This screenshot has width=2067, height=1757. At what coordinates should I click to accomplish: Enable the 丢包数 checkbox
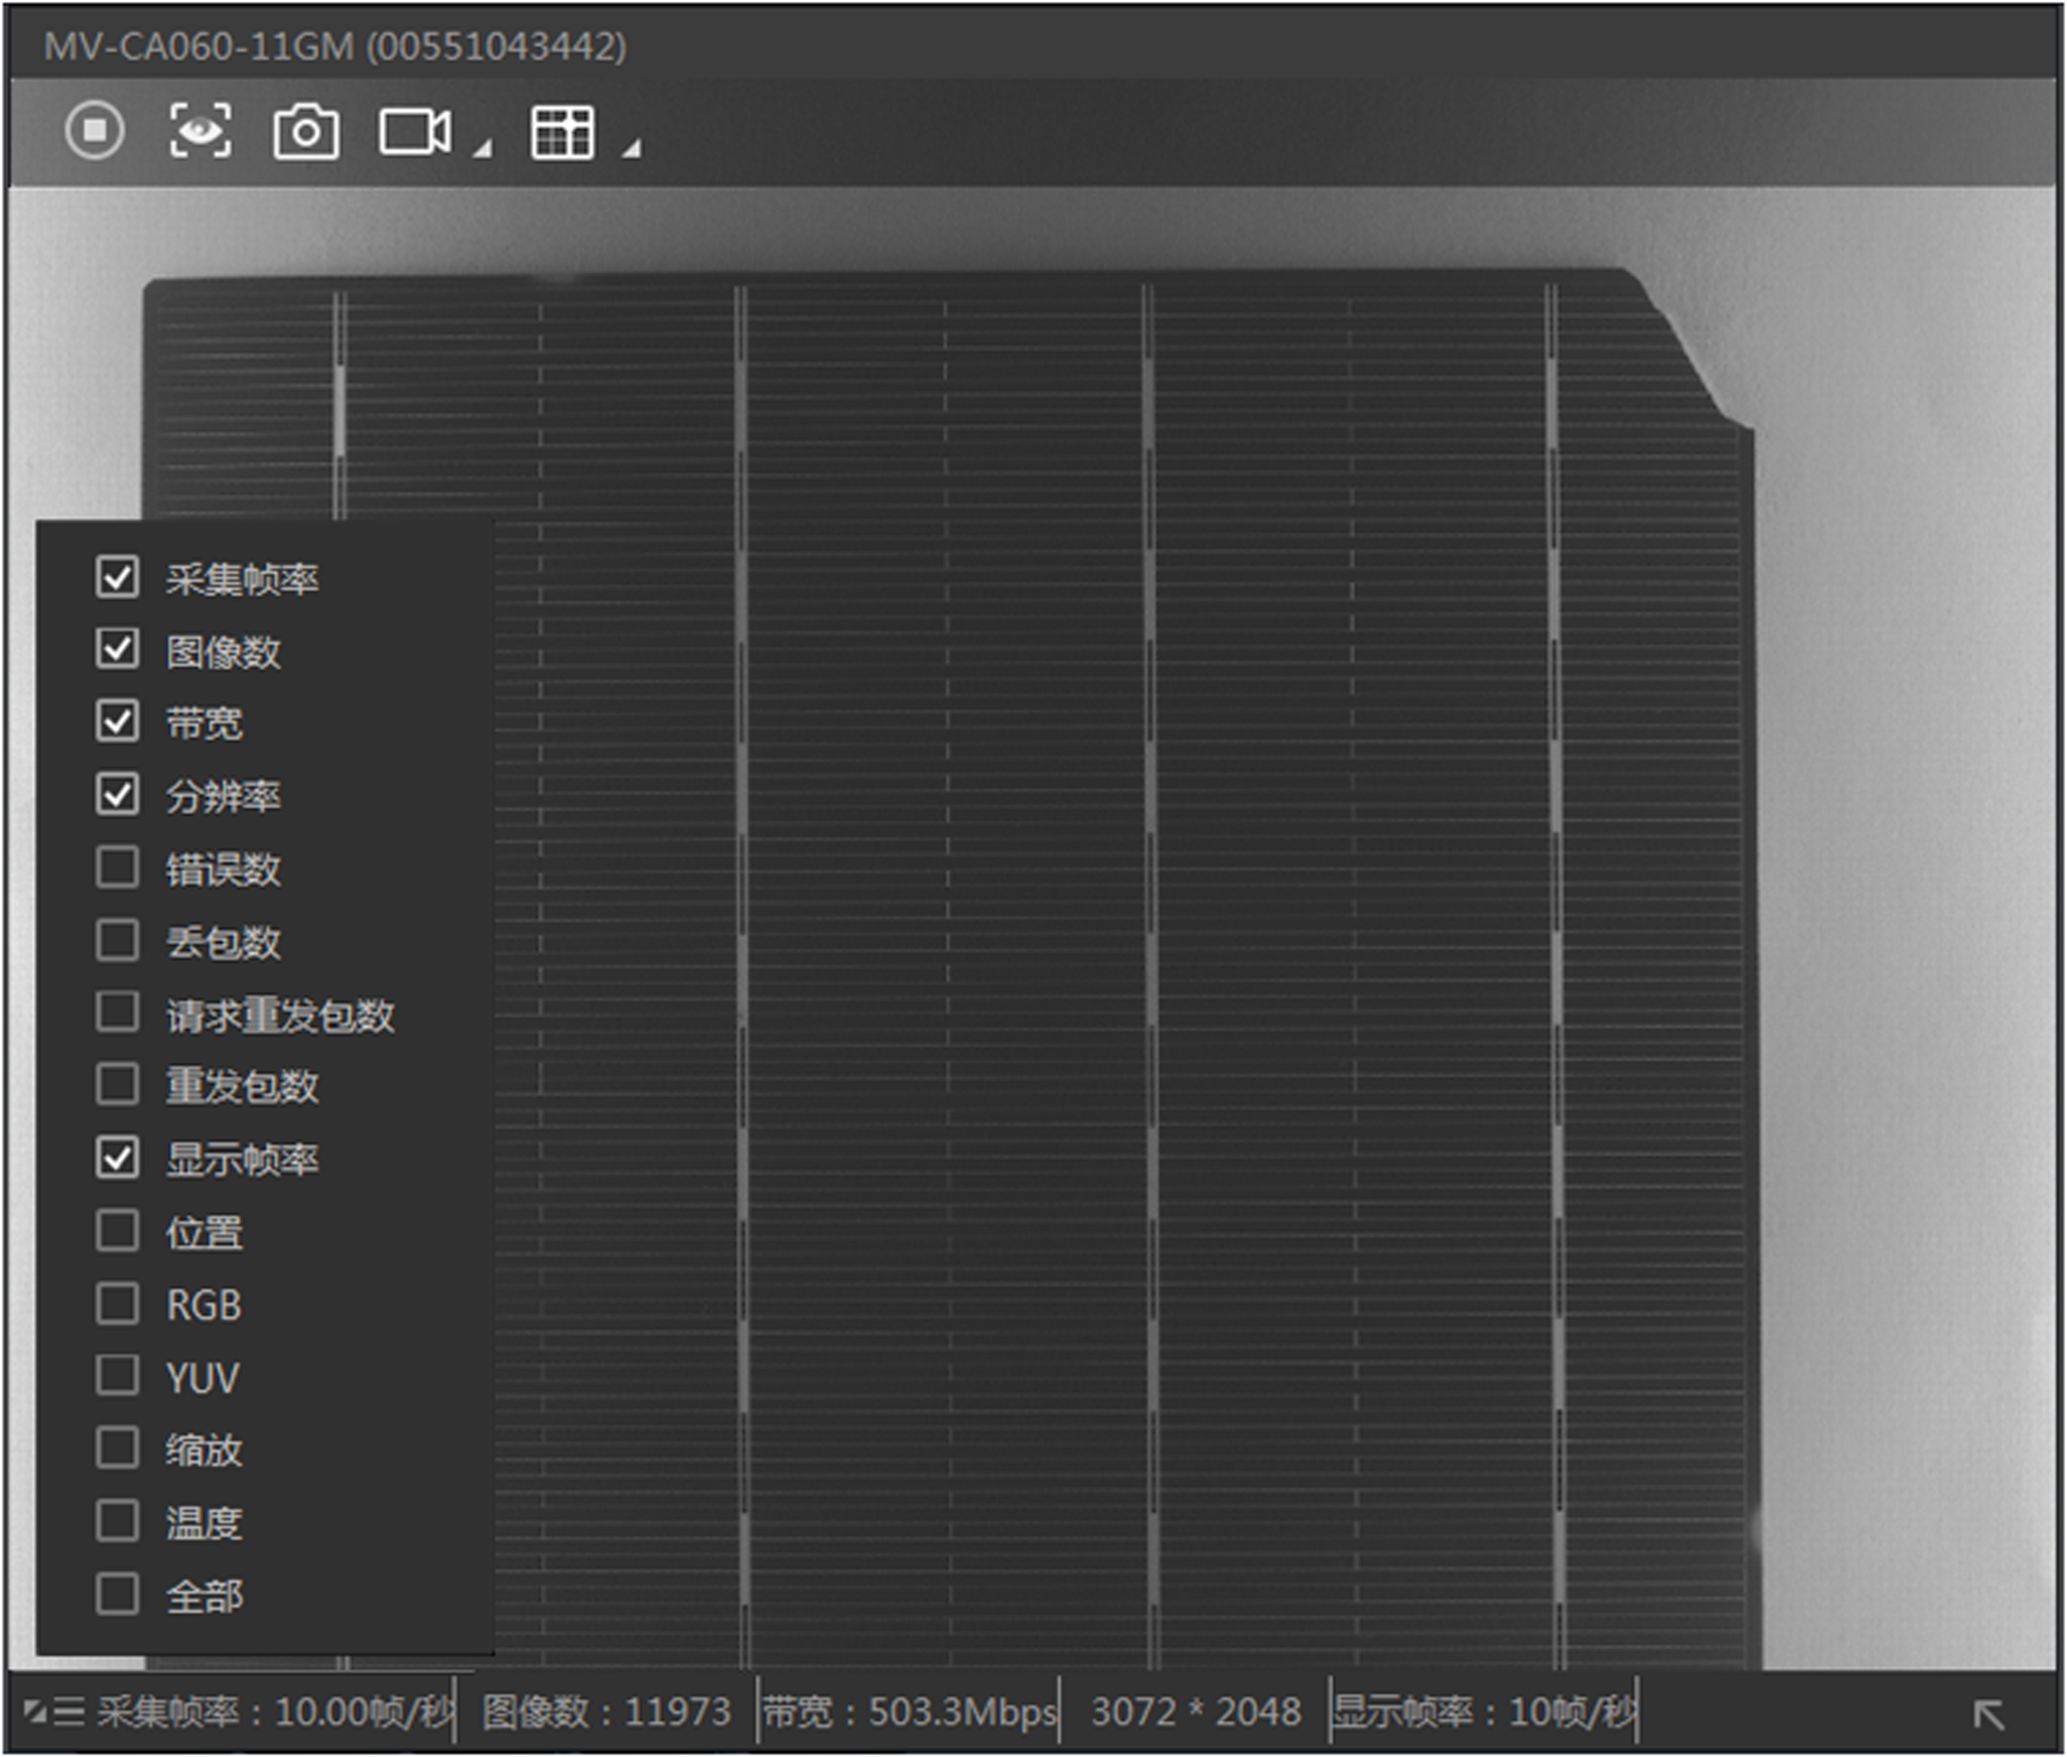[117, 940]
